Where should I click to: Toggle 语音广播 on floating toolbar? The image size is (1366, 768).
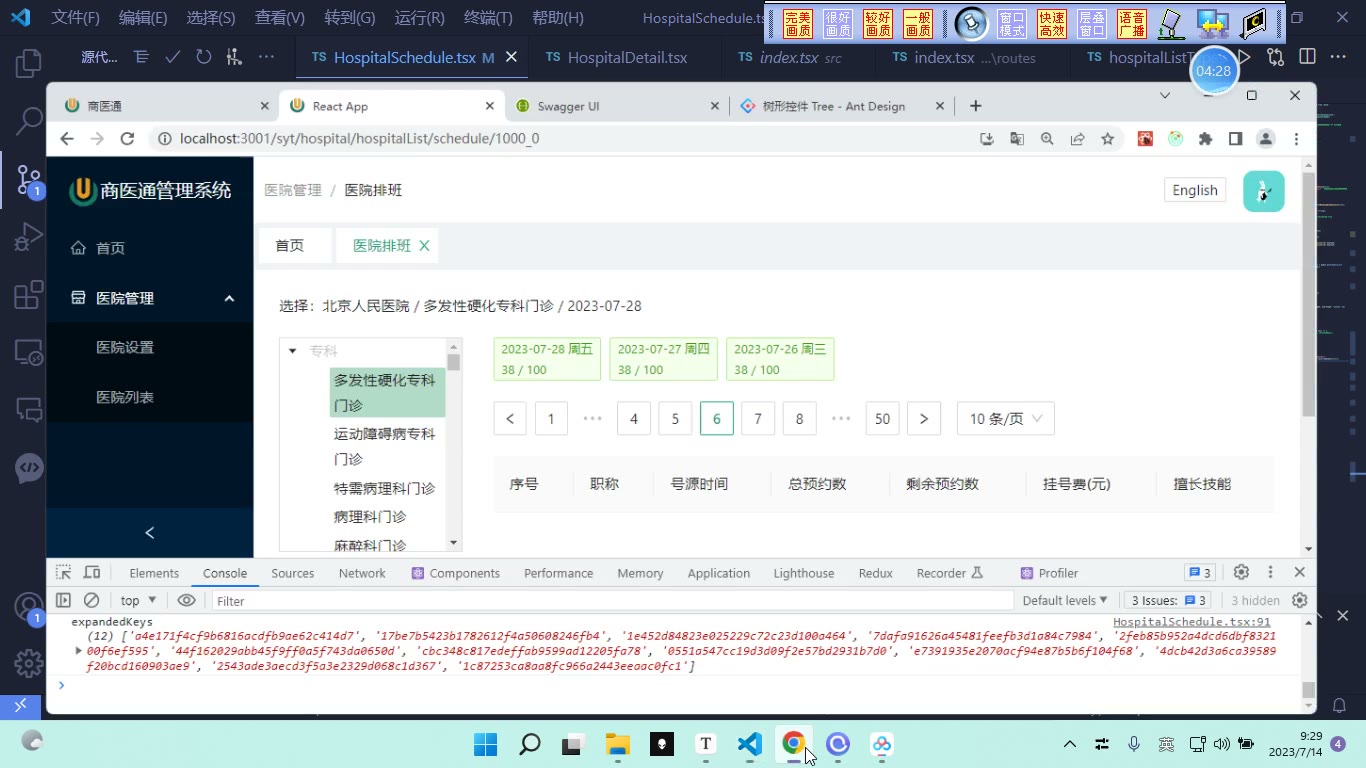[1132, 23]
